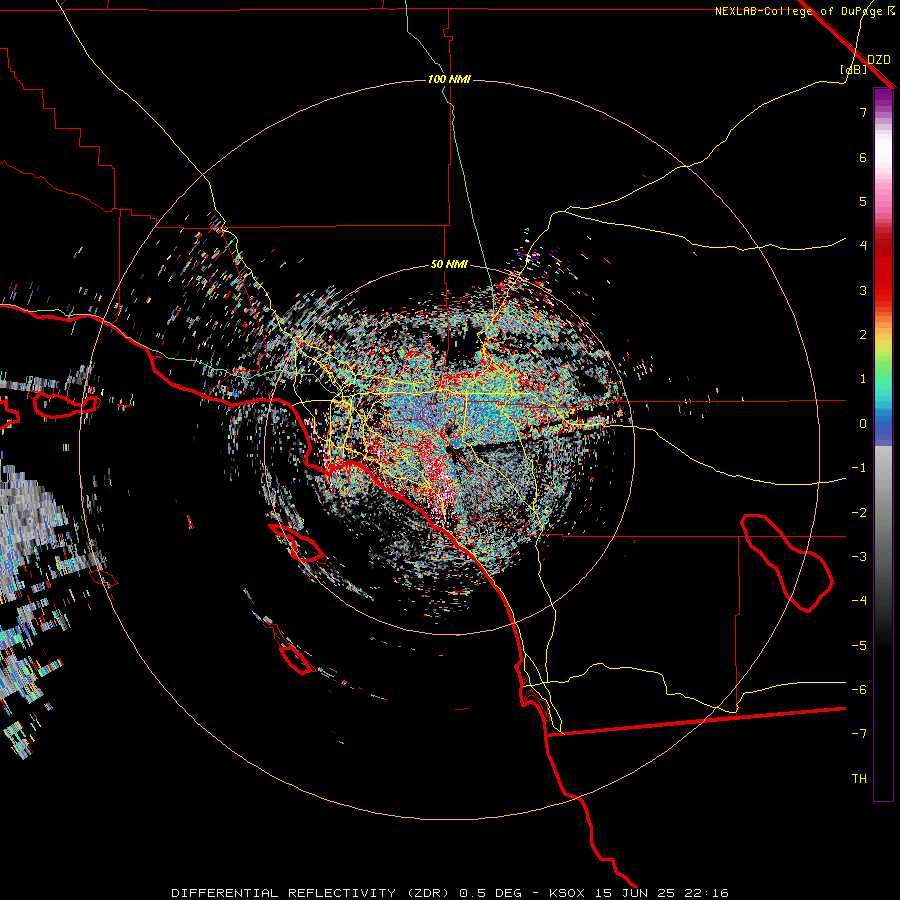Click the DZD product label
The image size is (900, 900).
(x=879, y=59)
